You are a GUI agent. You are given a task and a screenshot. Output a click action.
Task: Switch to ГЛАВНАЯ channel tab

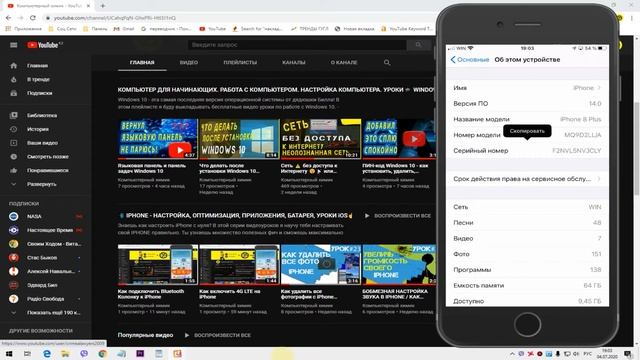coord(142,62)
